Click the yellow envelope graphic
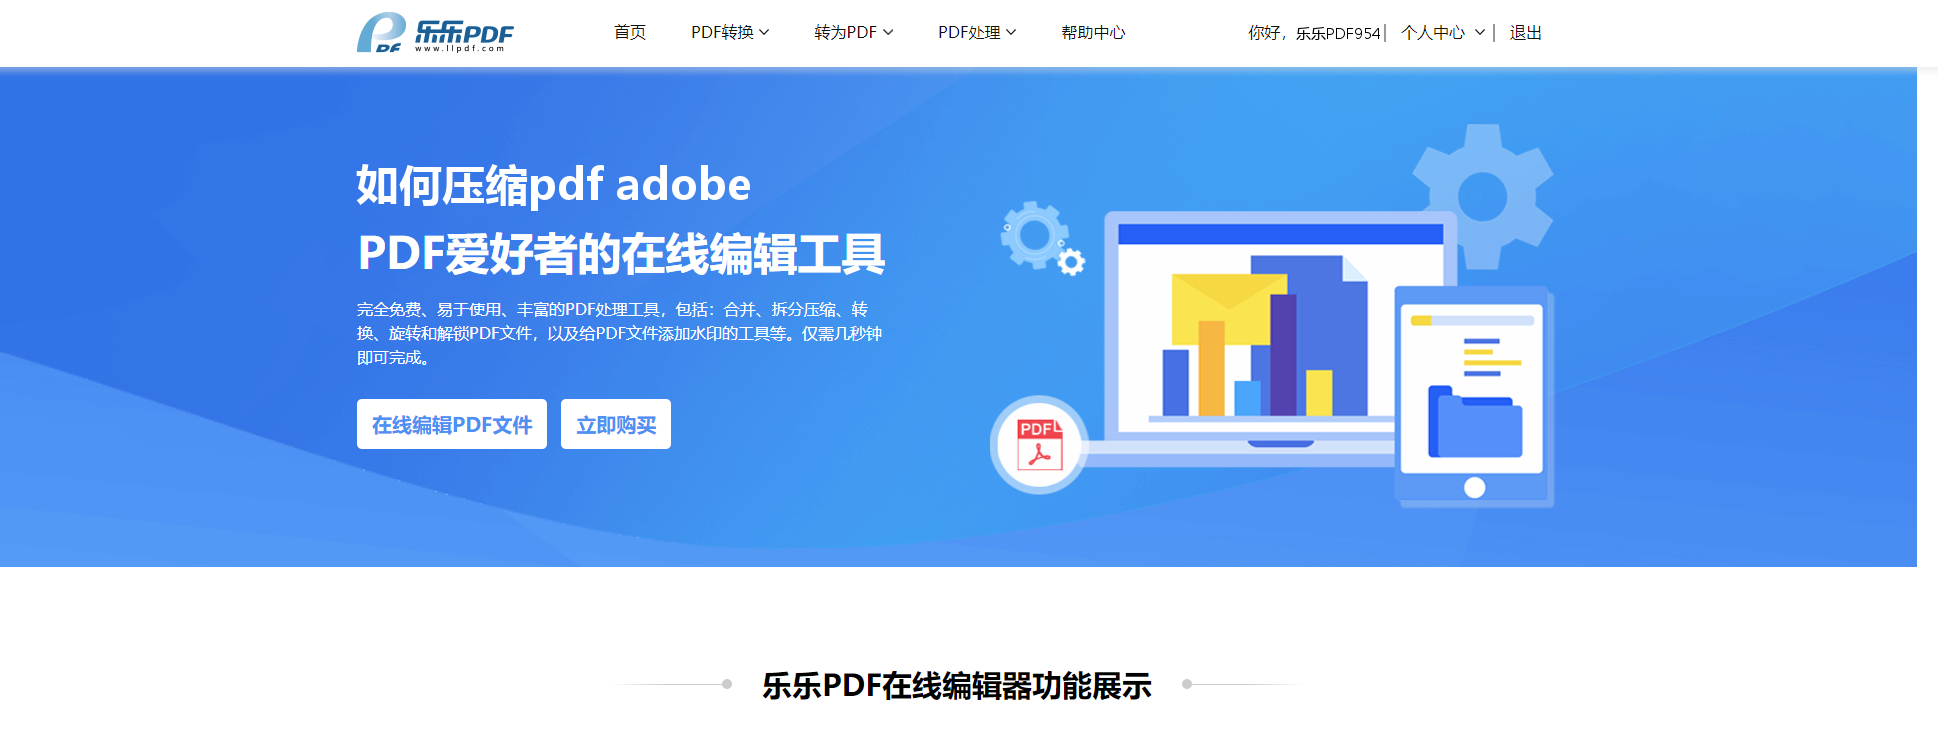The height and width of the screenshot is (732, 1938). click(1228, 309)
